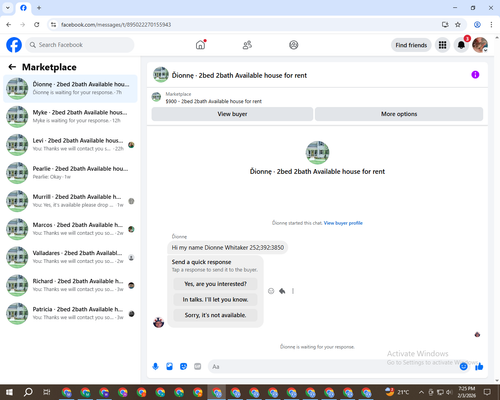Image resolution: width=500 pixels, height=400 pixels.
Task: Open Marcos conversation in list
Action: (x=70, y=229)
